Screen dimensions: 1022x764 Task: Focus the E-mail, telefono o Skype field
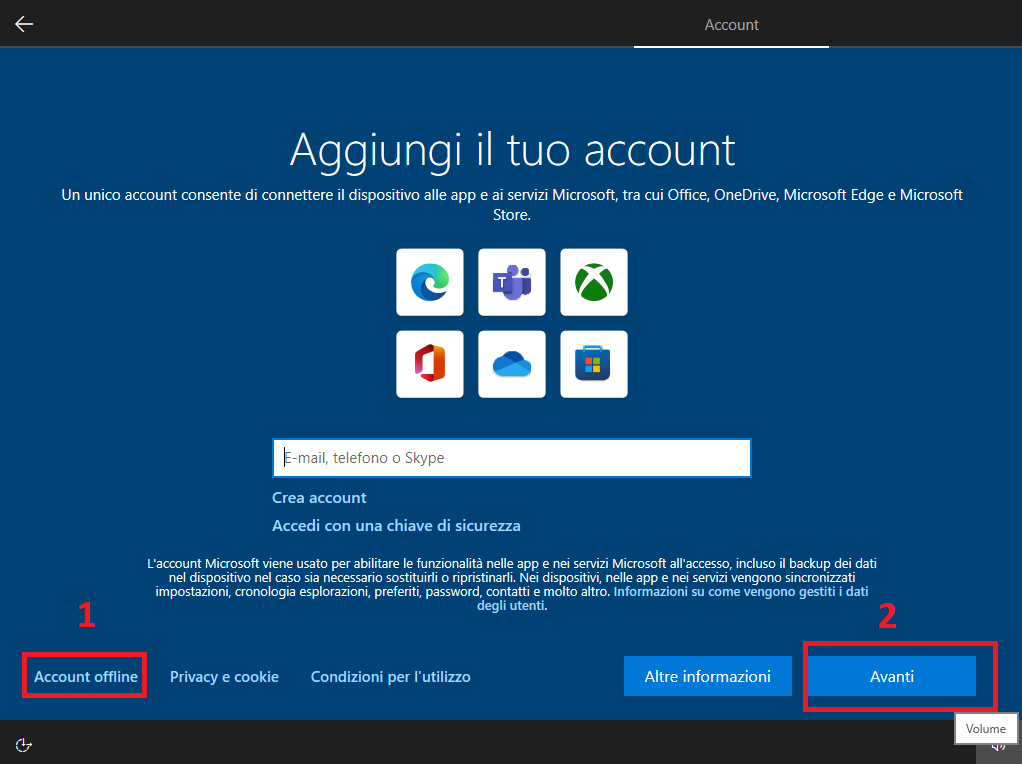pos(512,458)
